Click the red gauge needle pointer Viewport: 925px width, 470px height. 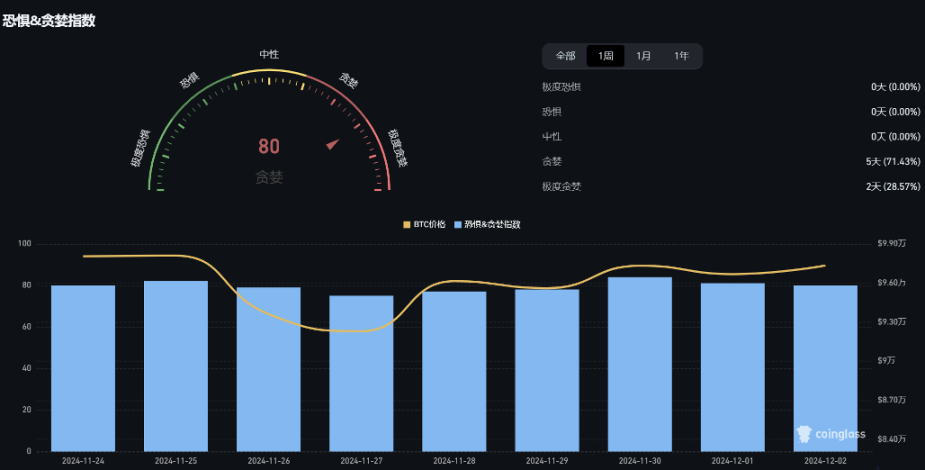333,144
